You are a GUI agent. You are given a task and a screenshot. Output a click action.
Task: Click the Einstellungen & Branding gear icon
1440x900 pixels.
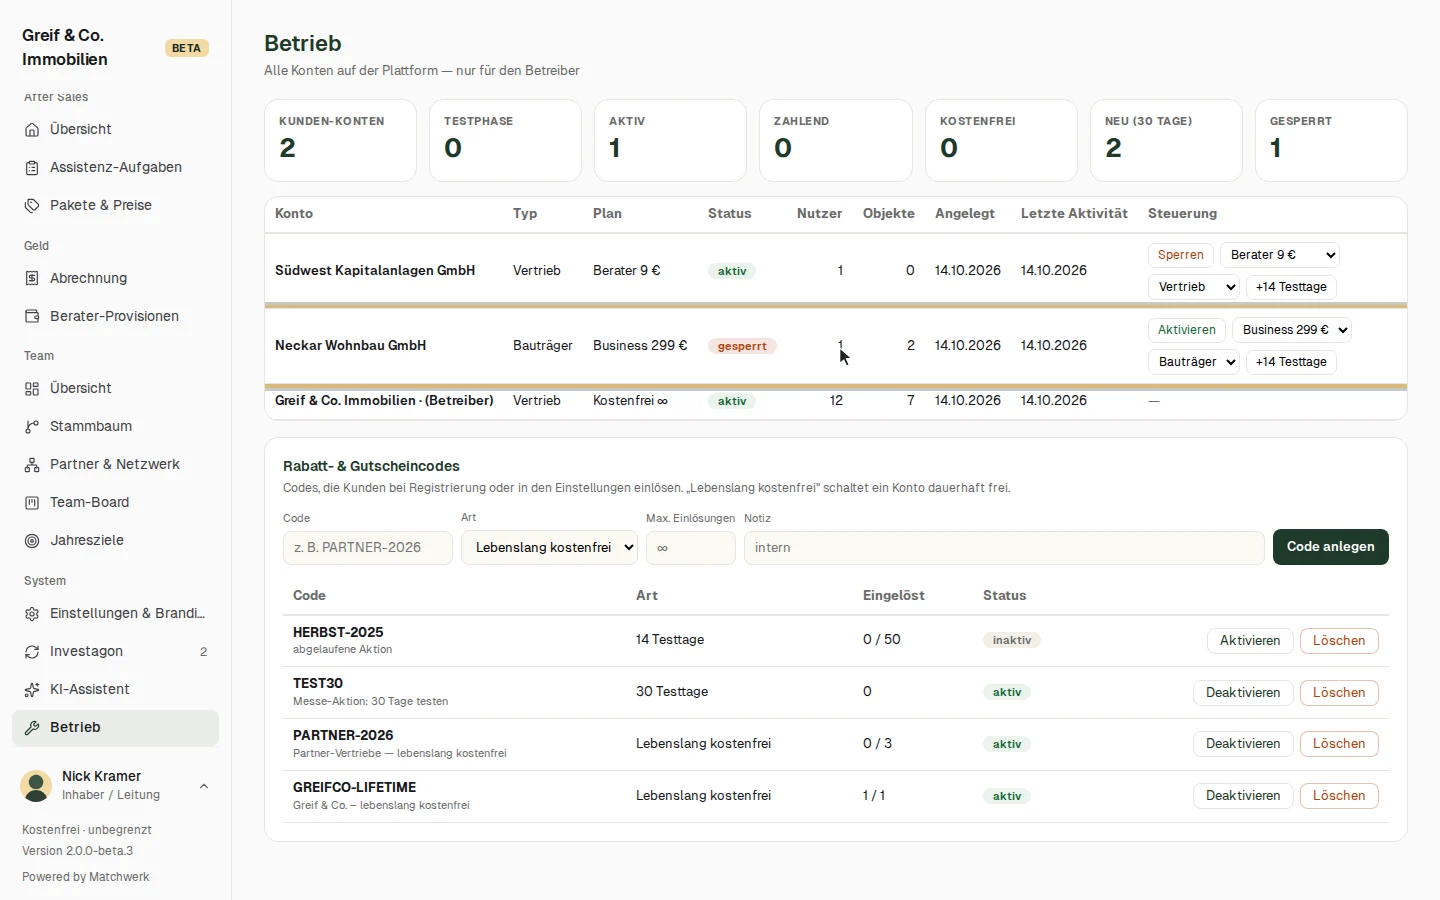click(x=32, y=614)
